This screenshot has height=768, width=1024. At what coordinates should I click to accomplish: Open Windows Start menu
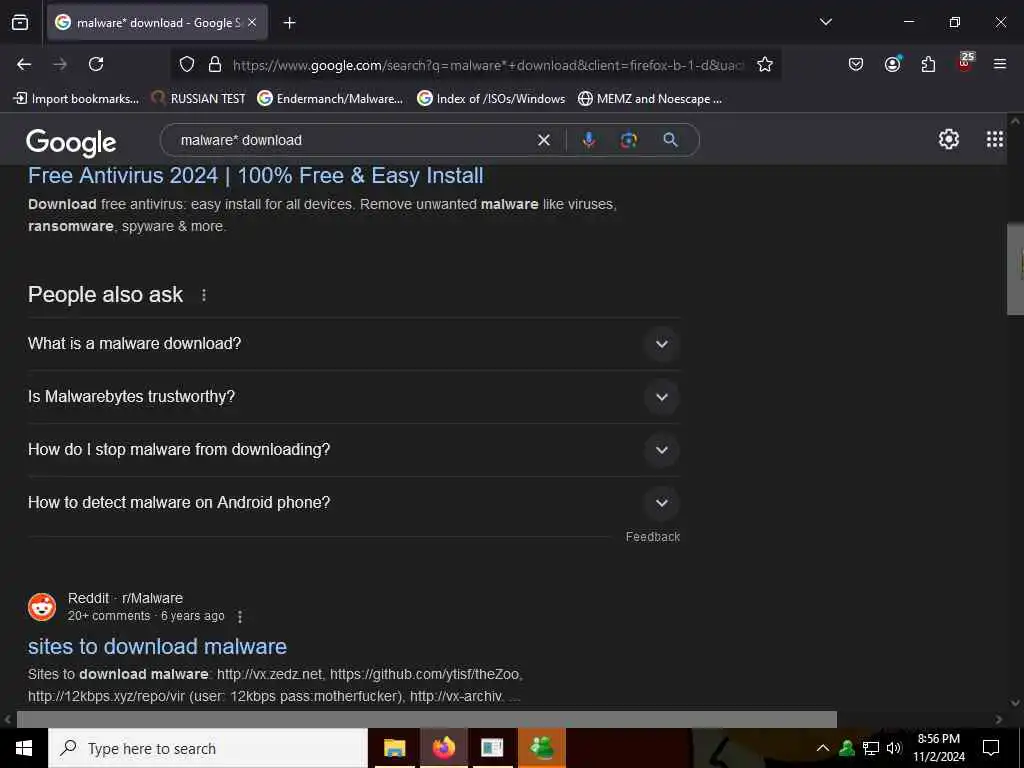[24, 748]
